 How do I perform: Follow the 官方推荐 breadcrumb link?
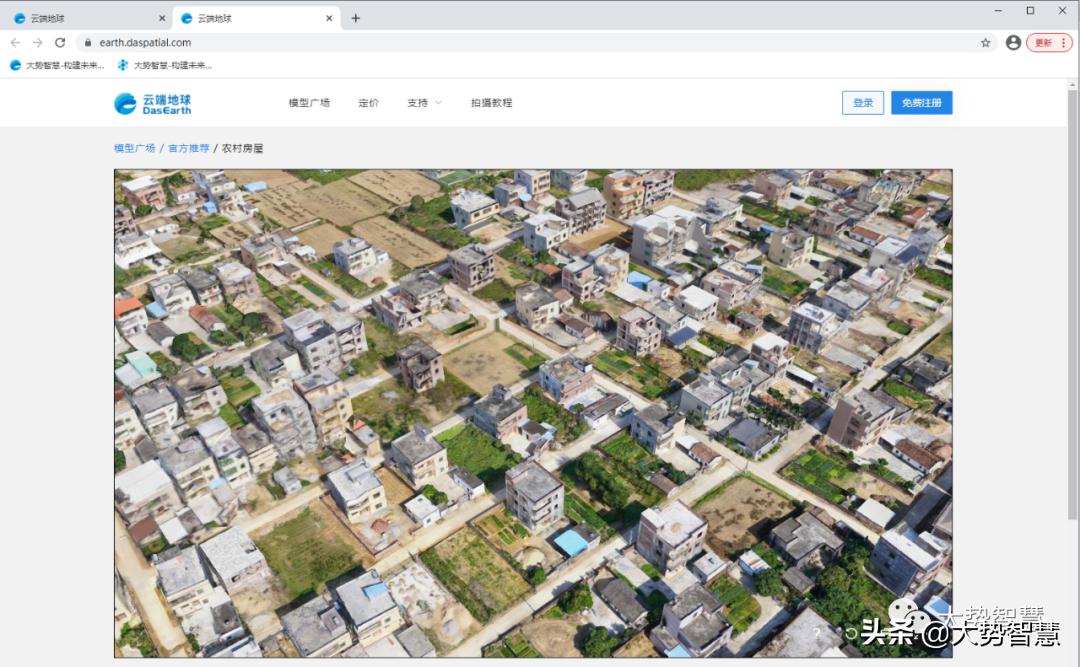tap(189, 148)
